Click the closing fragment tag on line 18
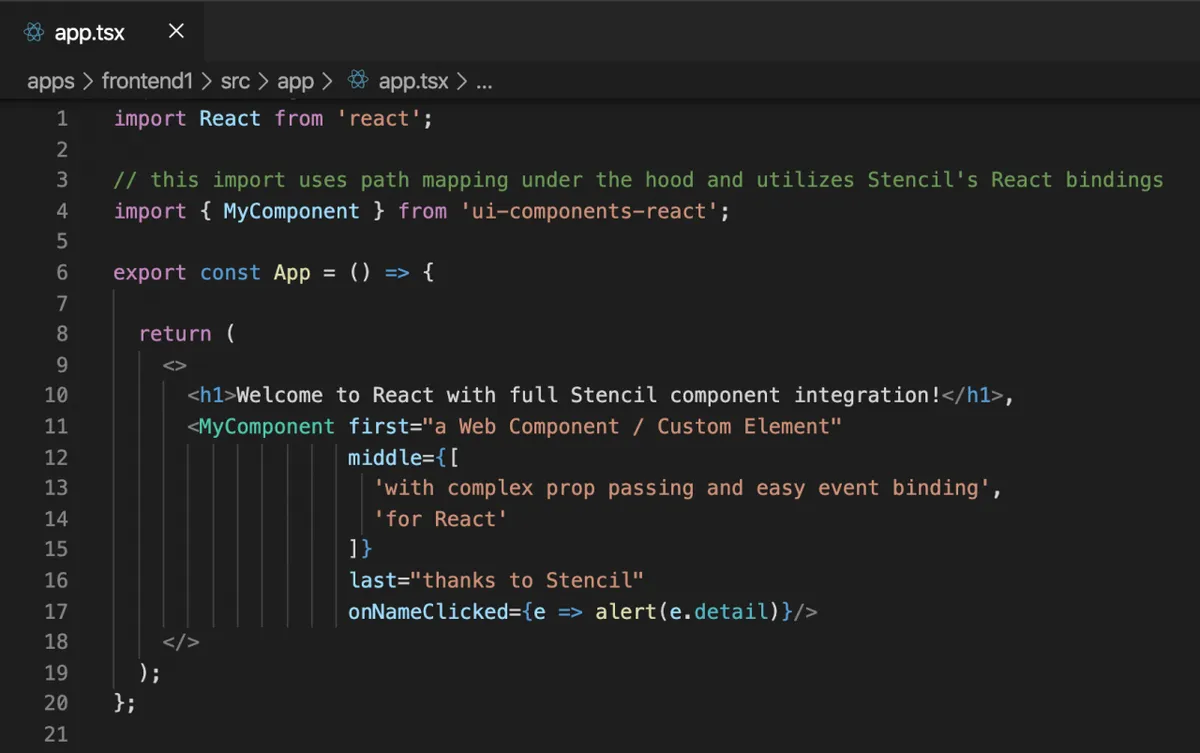 [x=181, y=642]
